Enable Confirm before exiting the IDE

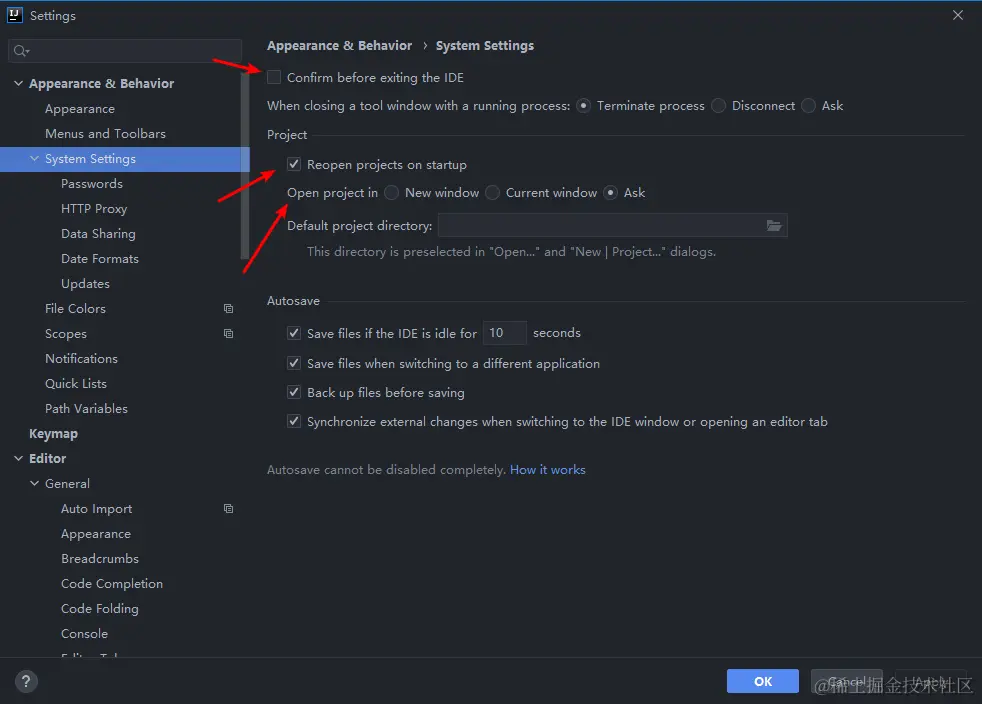pos(274,78)
